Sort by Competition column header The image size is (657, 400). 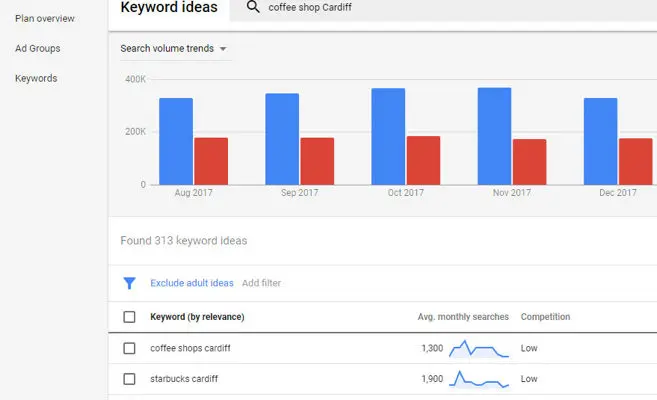click(x=546, y=317)
